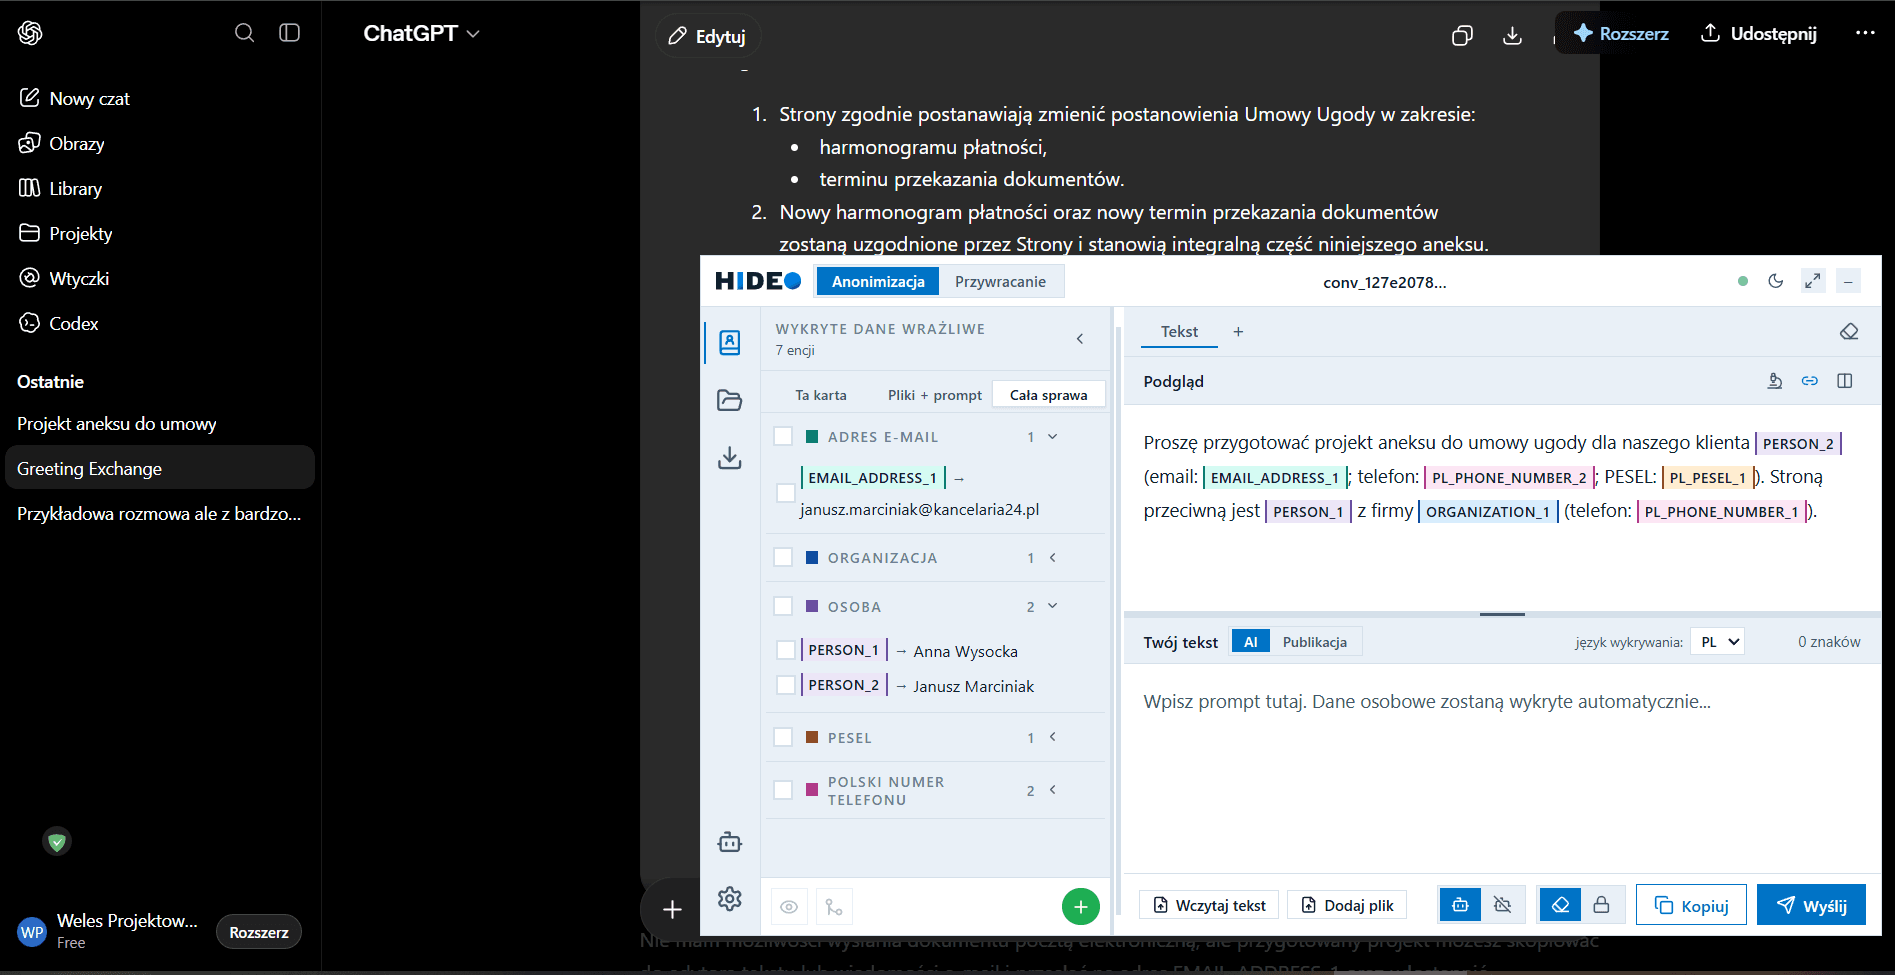Screen dimensions: 1895x975
Task: Enable robot AI mode toggle in bottom toolbar
Action: coord(1460,905)
